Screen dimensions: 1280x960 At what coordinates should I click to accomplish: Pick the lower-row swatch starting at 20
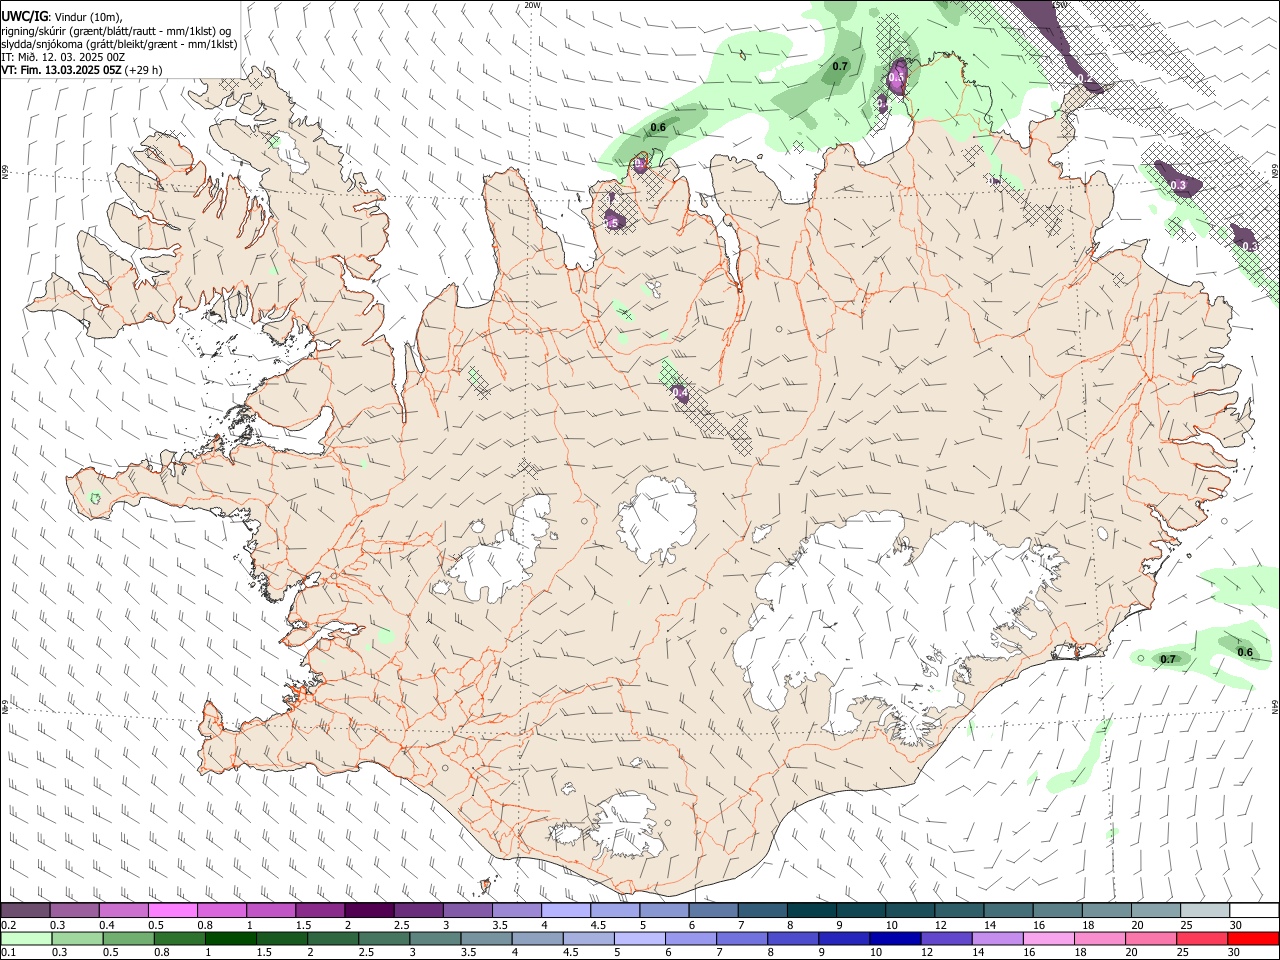point(1150,938)
